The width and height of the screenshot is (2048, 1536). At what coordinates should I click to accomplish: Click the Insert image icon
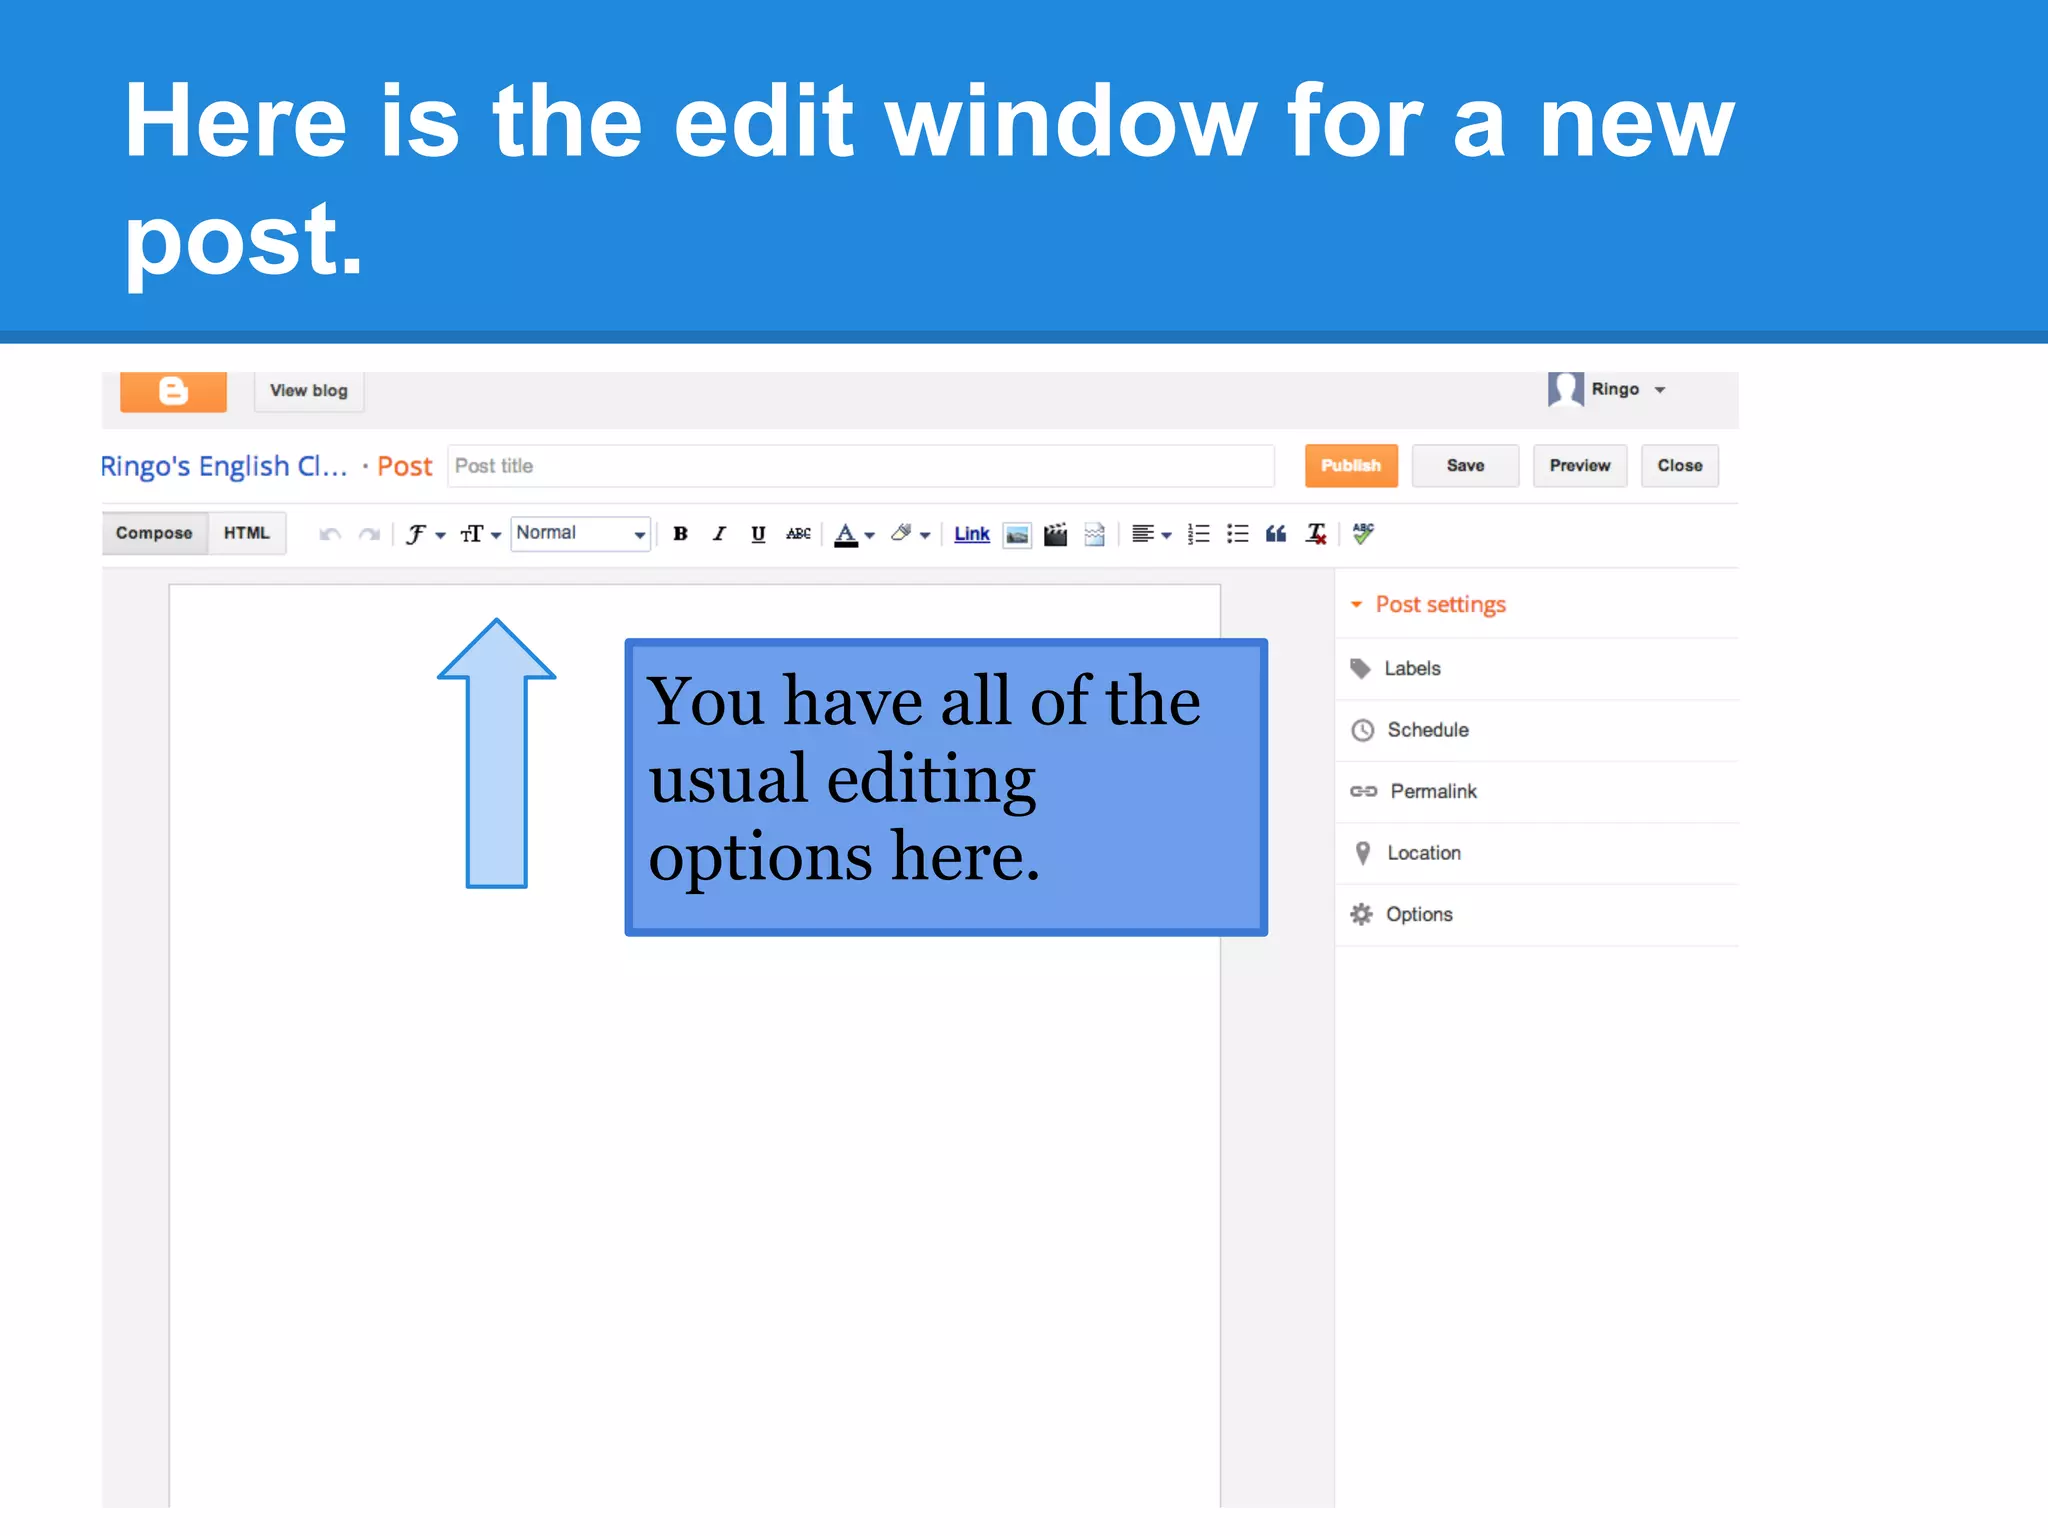(1017, 535)
